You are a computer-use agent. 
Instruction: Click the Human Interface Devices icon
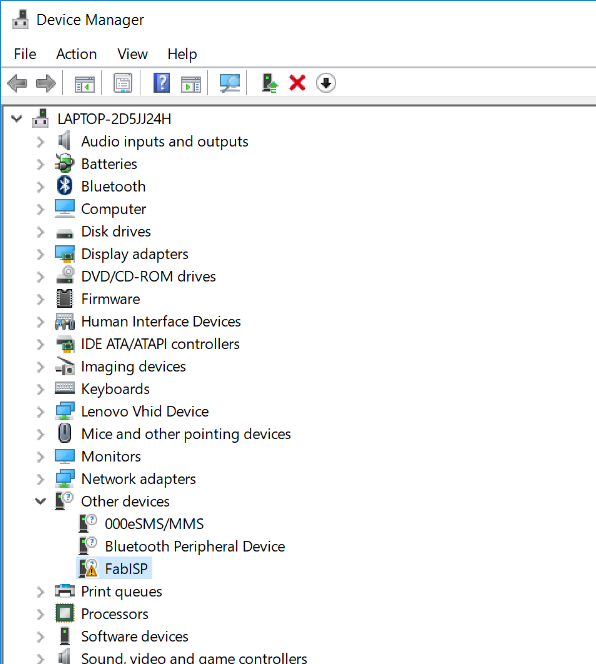point(65,321)
